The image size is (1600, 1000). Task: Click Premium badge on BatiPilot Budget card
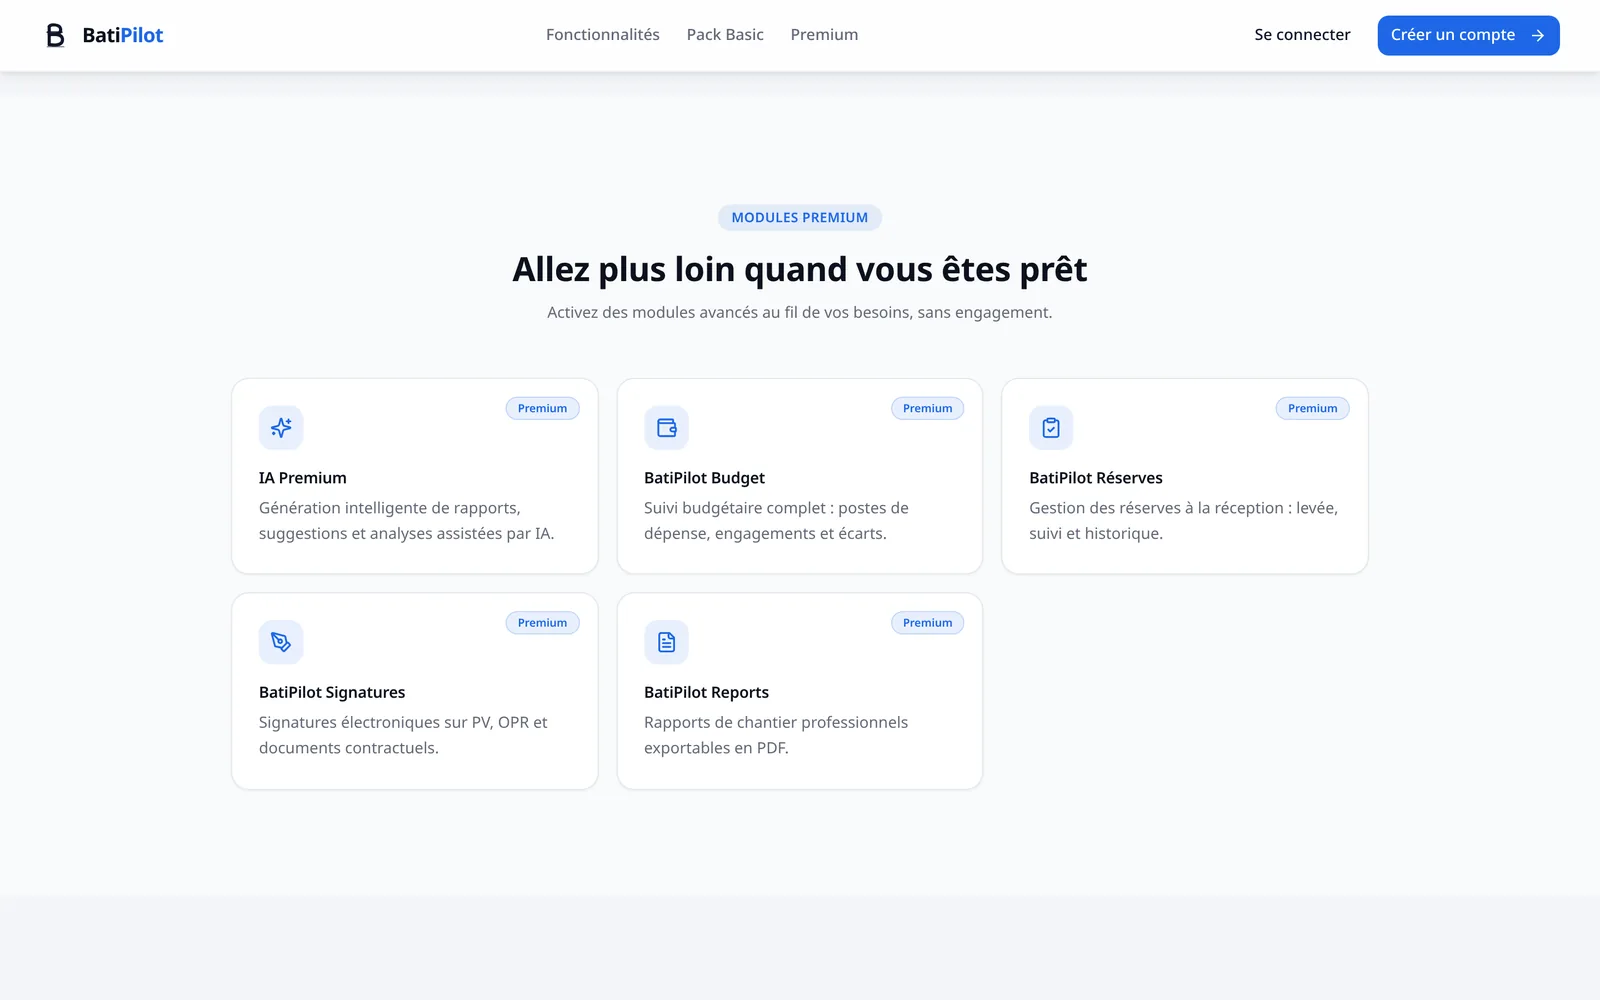coord(927,408)
